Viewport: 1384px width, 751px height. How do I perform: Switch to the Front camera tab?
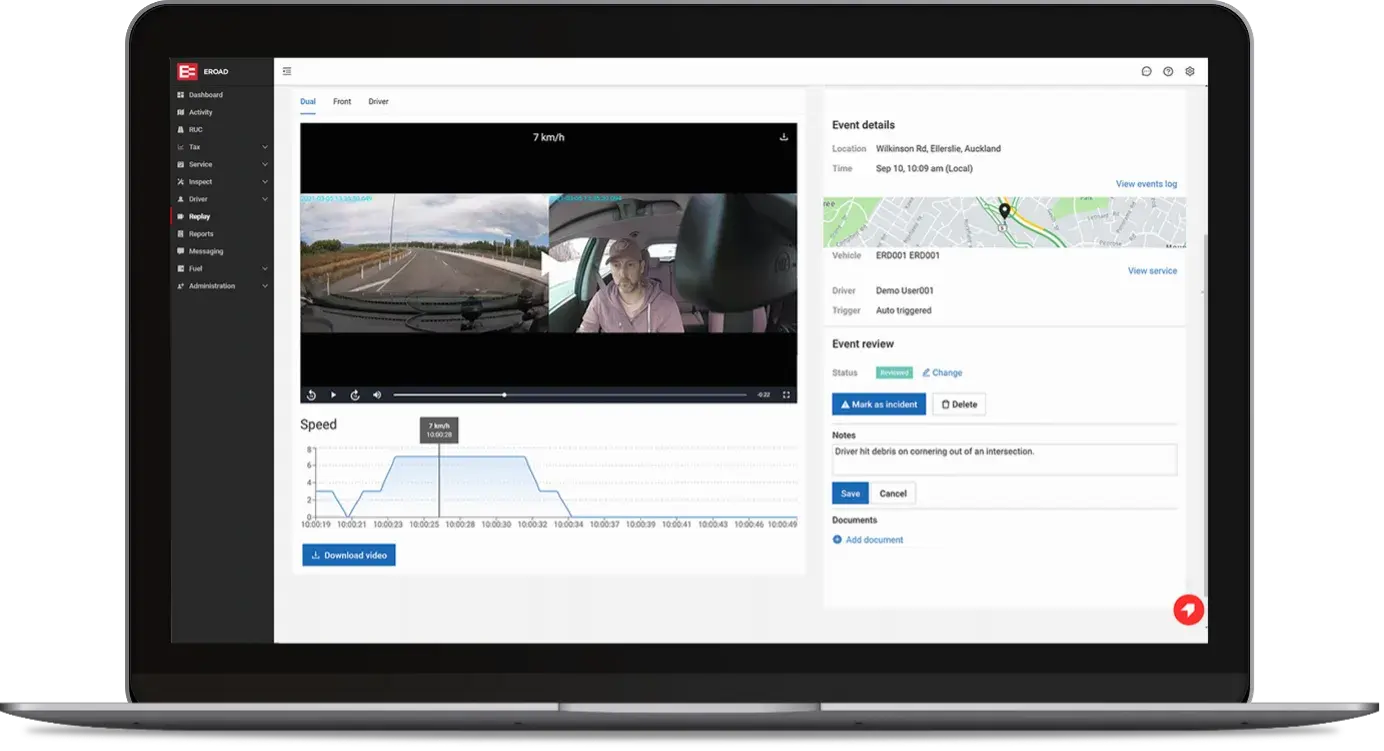pyautogui.click(x=342, y=102)
